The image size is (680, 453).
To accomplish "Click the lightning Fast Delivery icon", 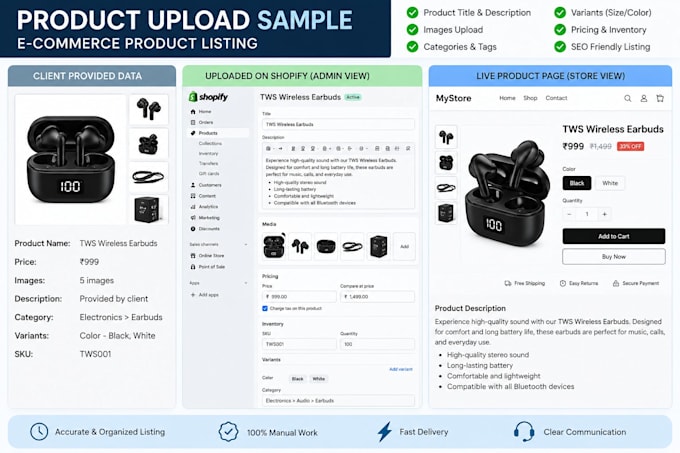I will click(x=384, y=432).
